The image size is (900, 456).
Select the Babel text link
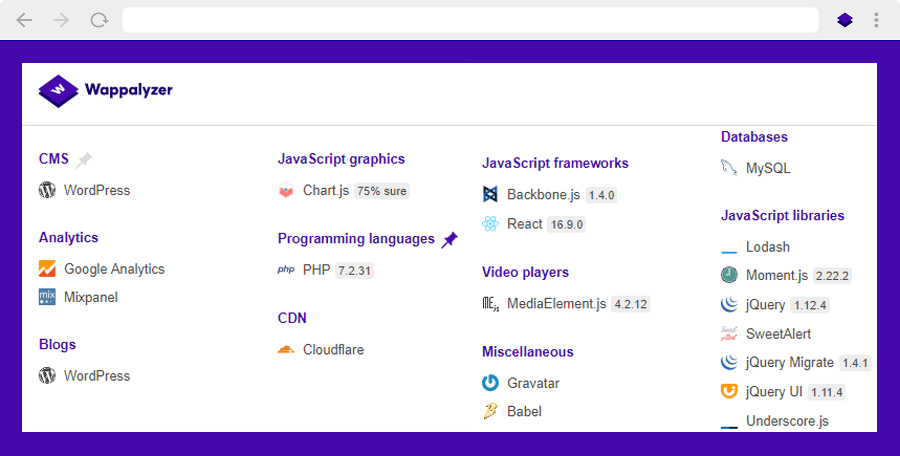click(x=525, y=412)
